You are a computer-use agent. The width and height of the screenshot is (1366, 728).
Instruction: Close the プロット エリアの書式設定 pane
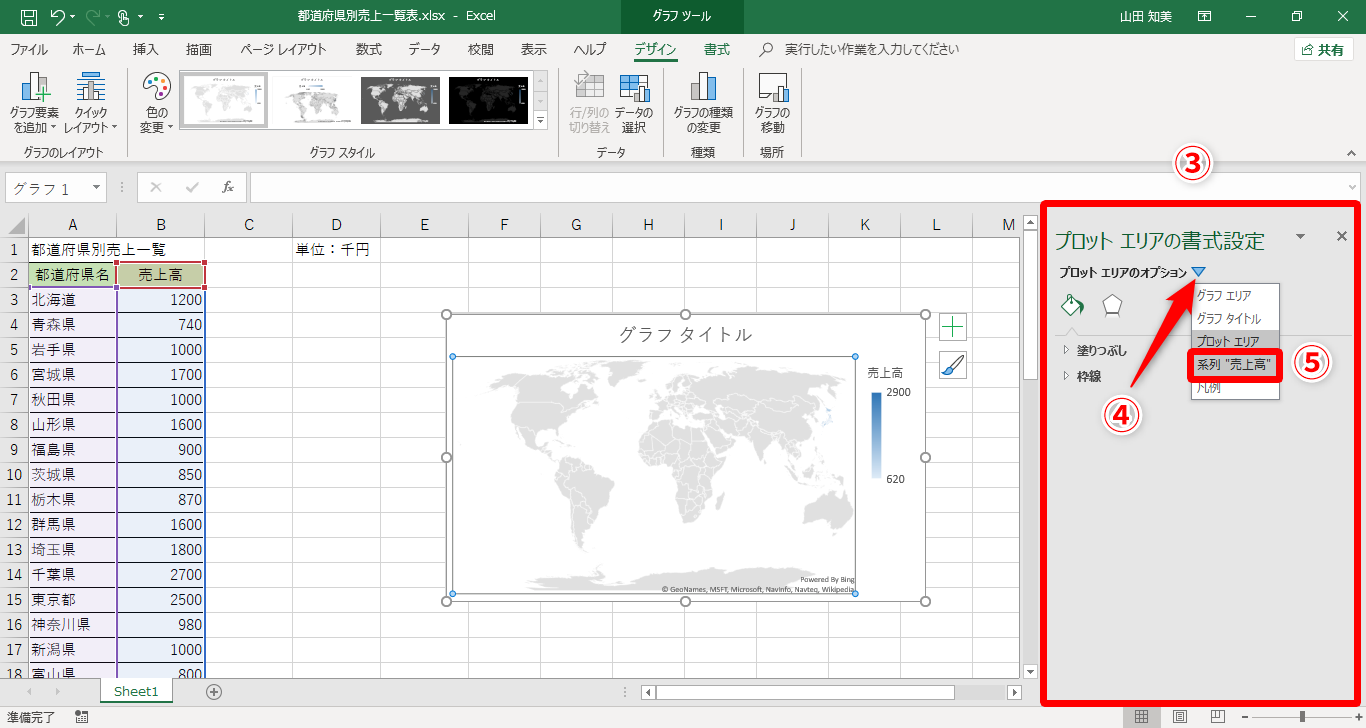tap(1342, 236)
